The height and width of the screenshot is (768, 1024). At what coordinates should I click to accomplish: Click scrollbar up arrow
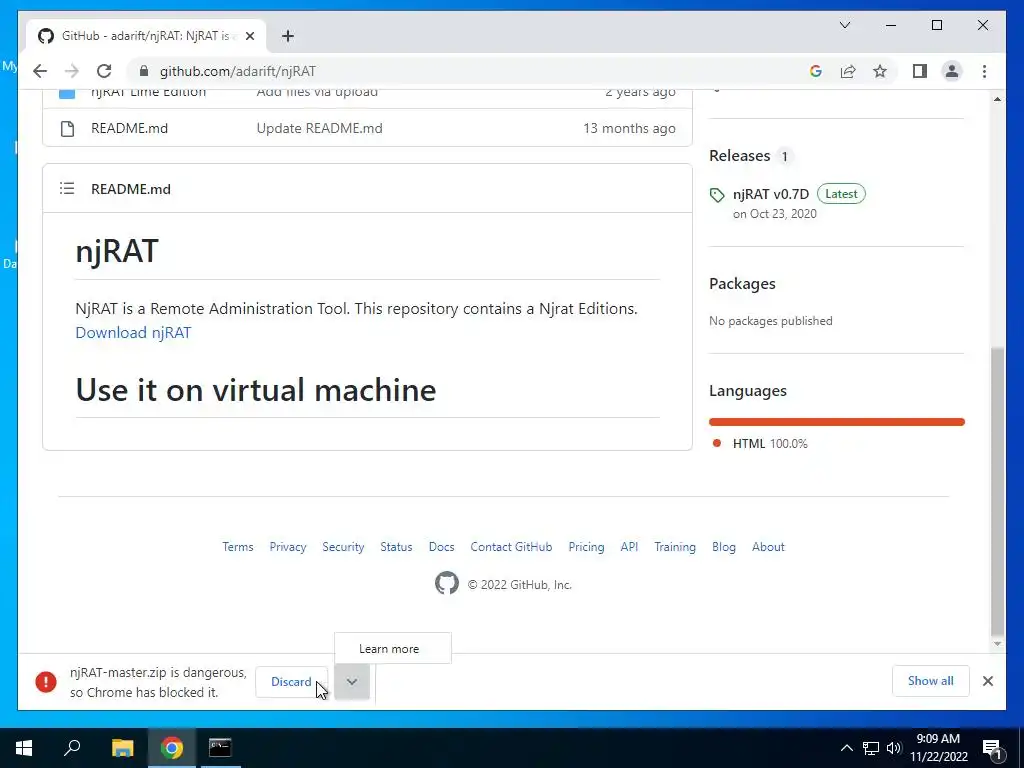tap(997, 99)
